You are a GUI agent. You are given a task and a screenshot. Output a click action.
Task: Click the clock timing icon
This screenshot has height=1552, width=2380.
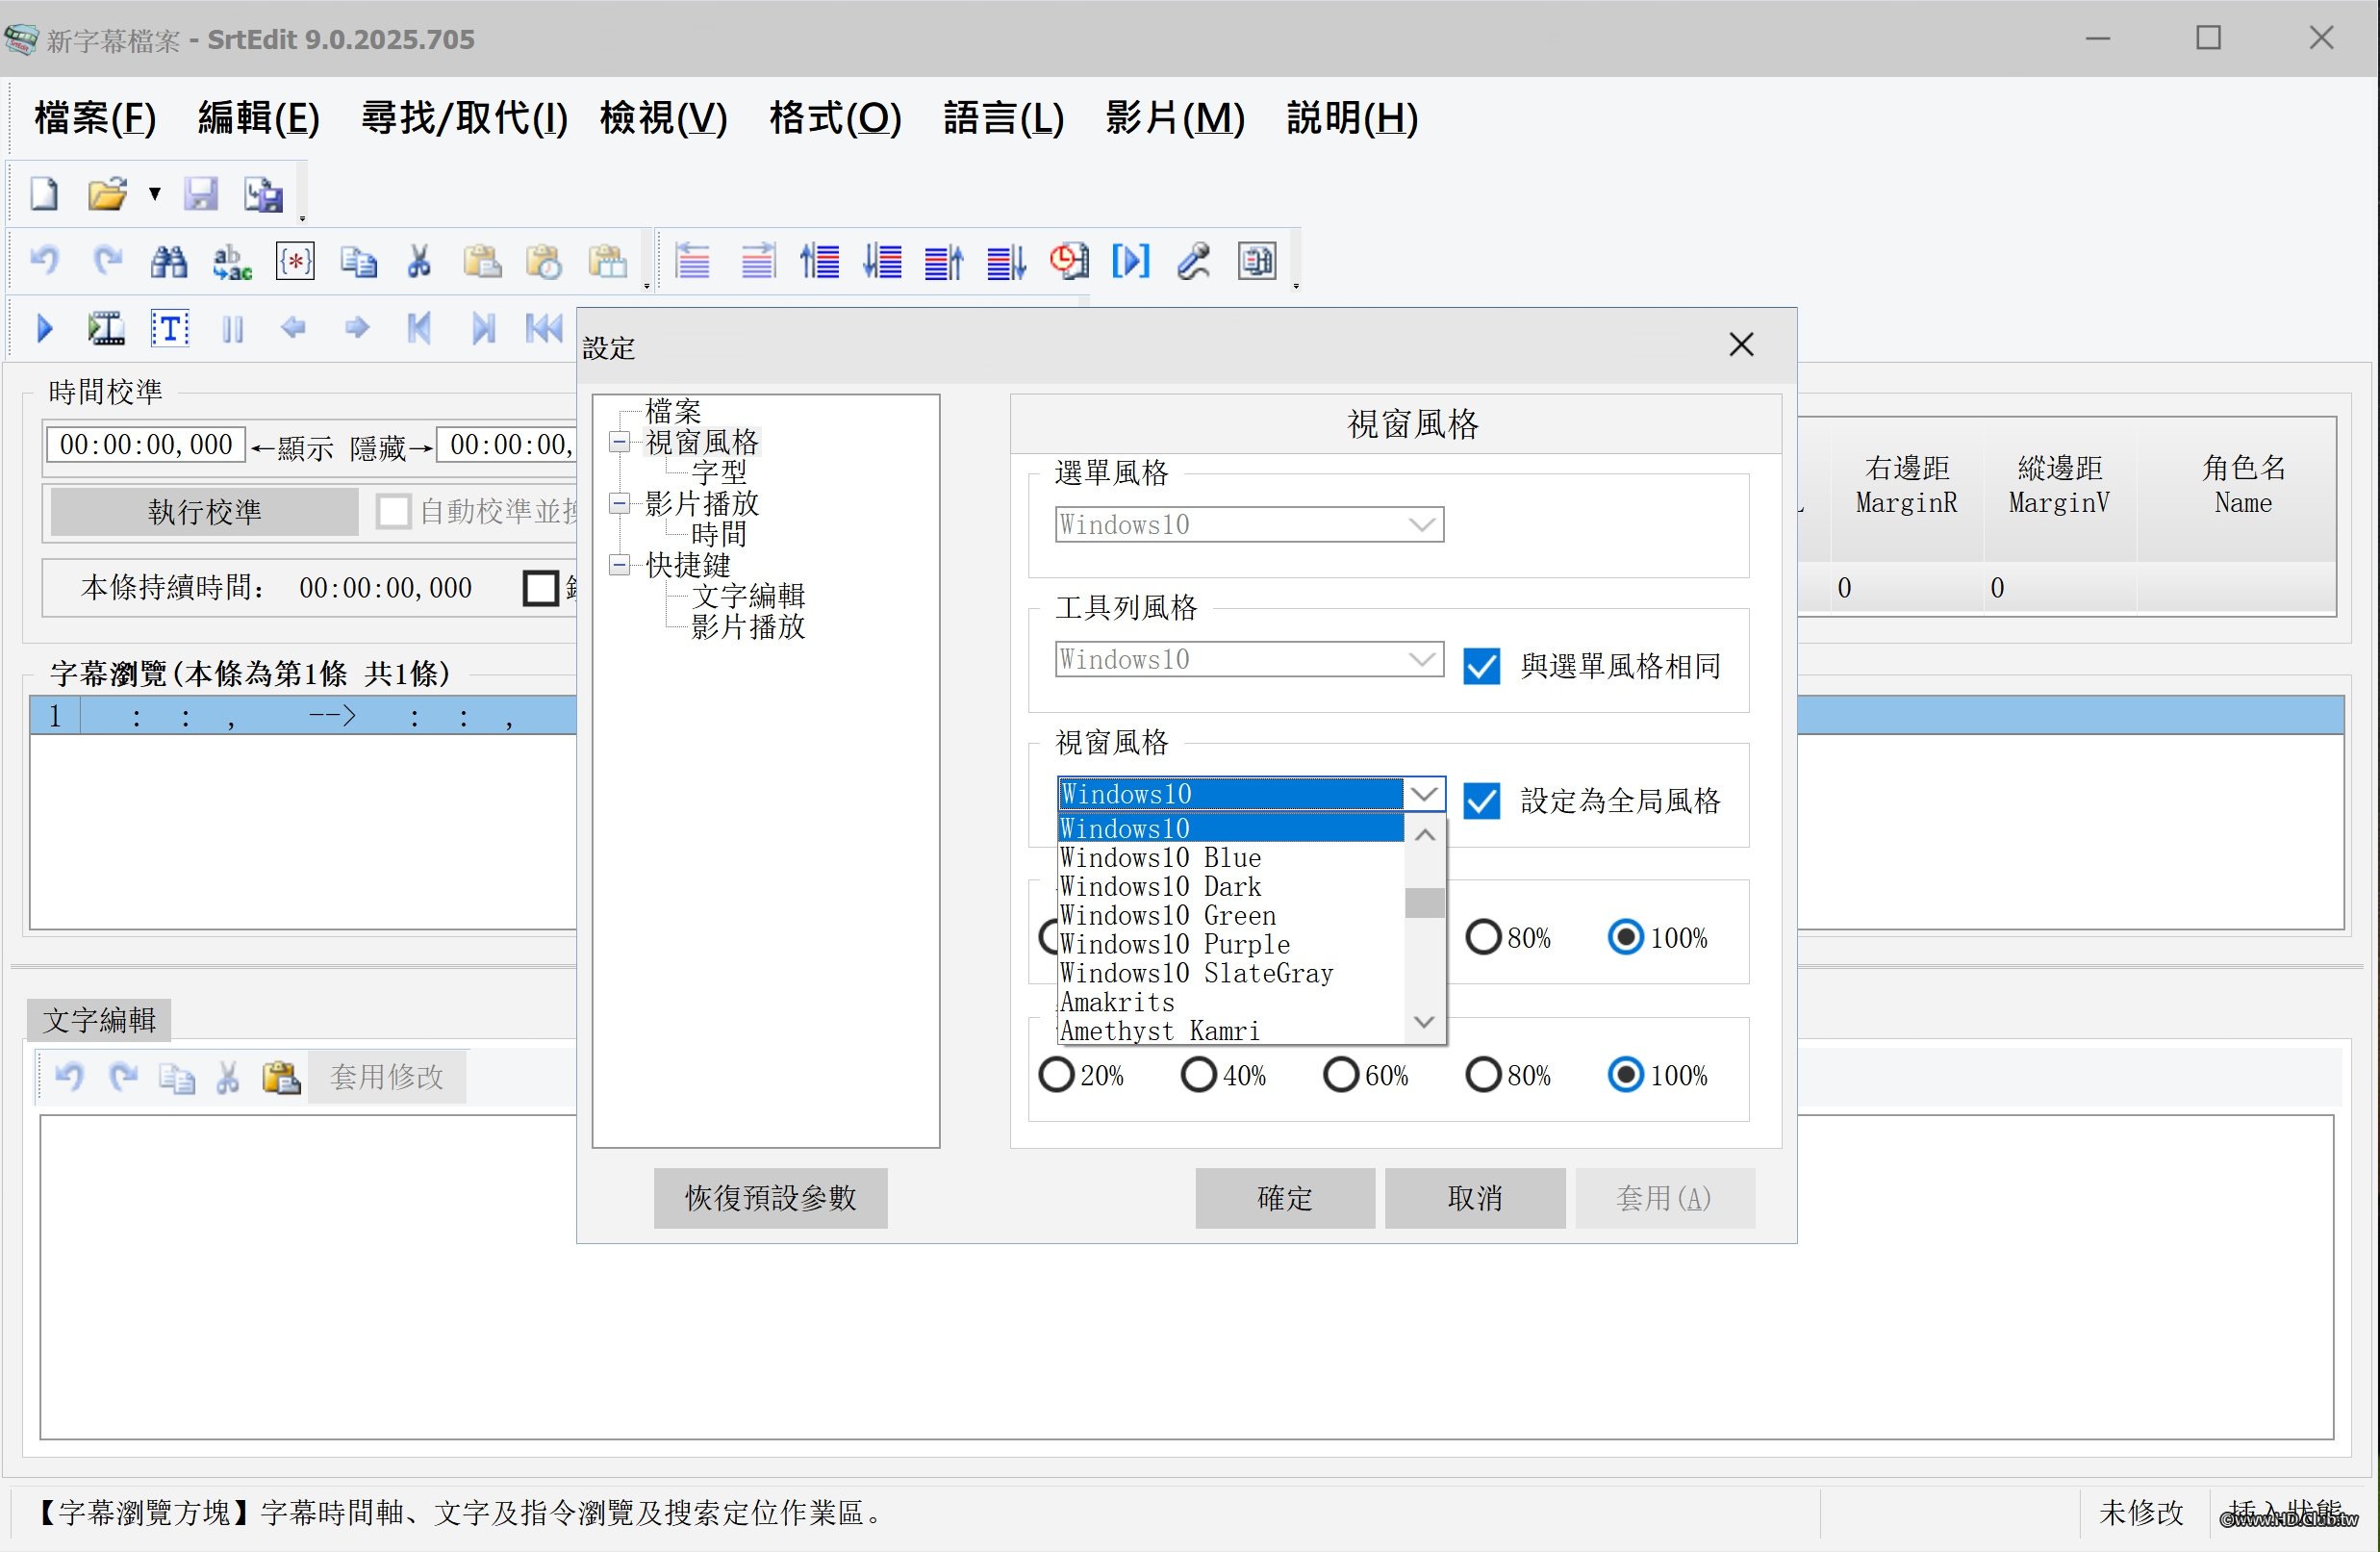1069,262
